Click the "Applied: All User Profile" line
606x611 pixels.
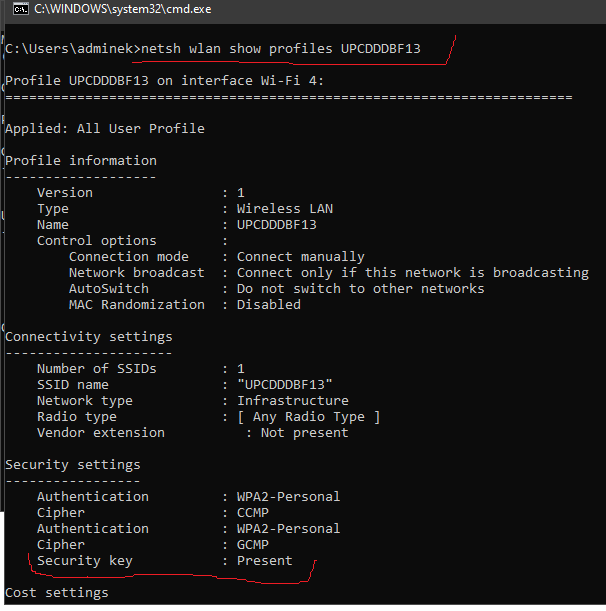point(105,129)
